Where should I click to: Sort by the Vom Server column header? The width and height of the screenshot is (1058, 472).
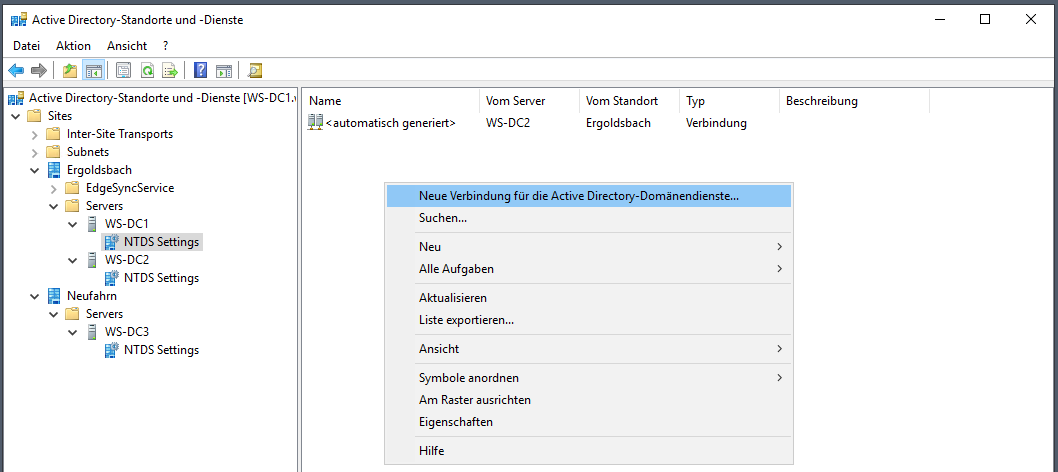coord(529,101)
